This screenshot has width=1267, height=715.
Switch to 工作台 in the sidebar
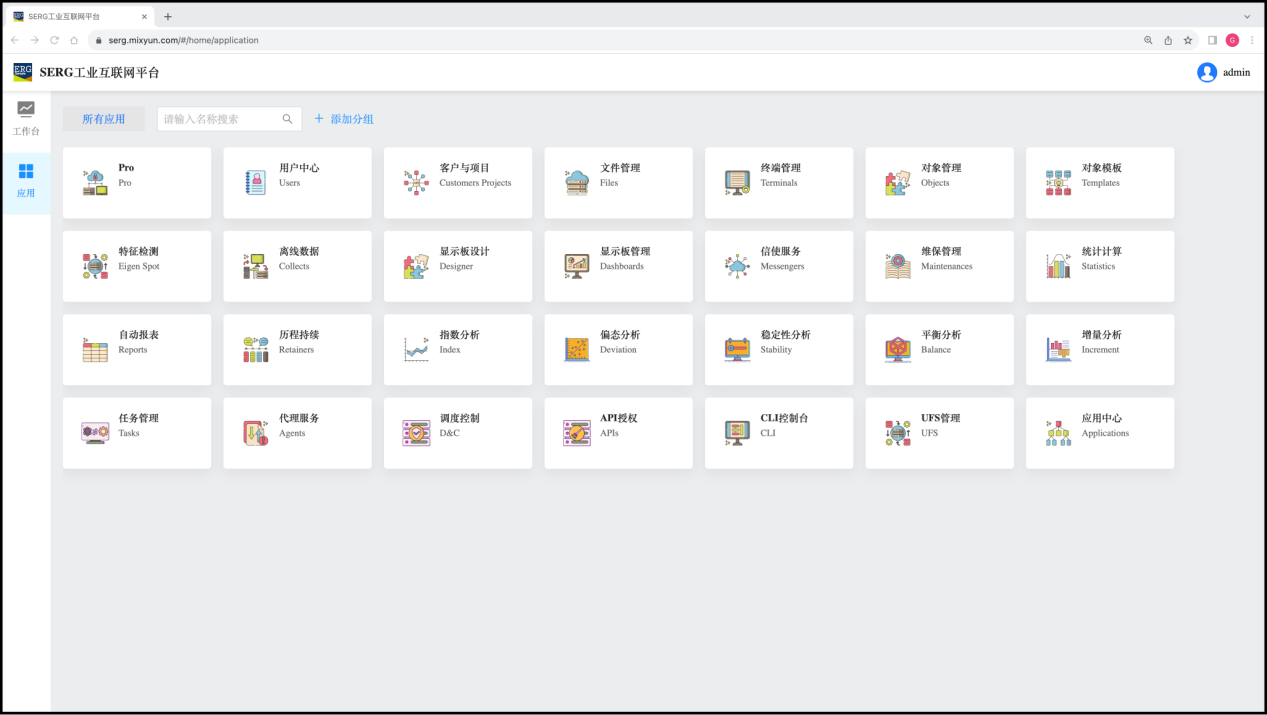26,118
